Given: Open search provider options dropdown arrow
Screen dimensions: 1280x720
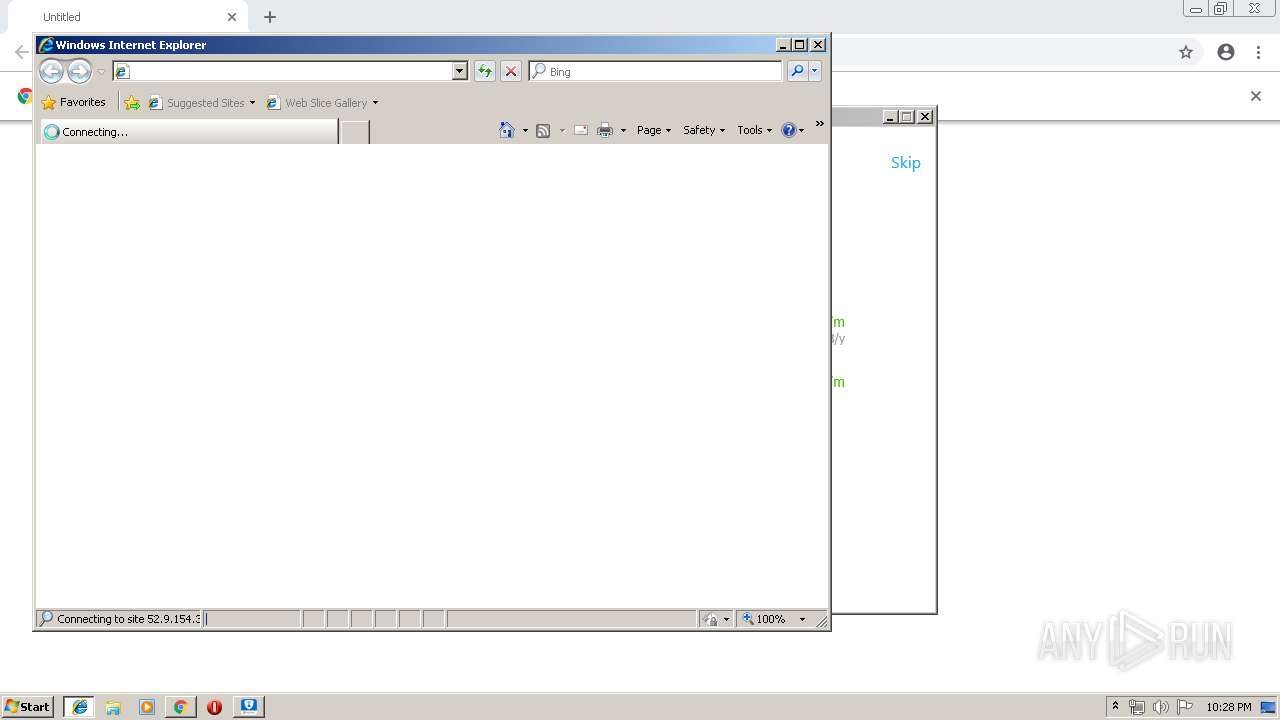Looking at the screenshot, I should [x=815, y=71].
